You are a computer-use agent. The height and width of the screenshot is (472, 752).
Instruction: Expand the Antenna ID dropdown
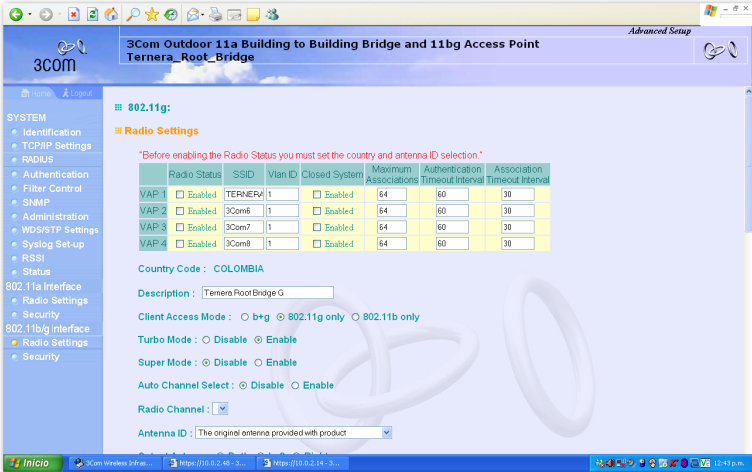[386, 433]
